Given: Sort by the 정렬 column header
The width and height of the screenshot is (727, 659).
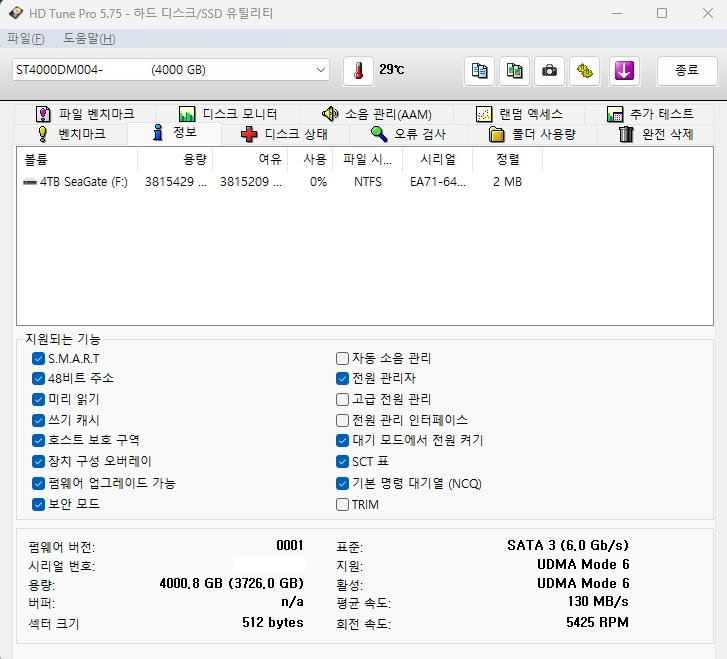Looking at the screenshot, I should [507, 160].
